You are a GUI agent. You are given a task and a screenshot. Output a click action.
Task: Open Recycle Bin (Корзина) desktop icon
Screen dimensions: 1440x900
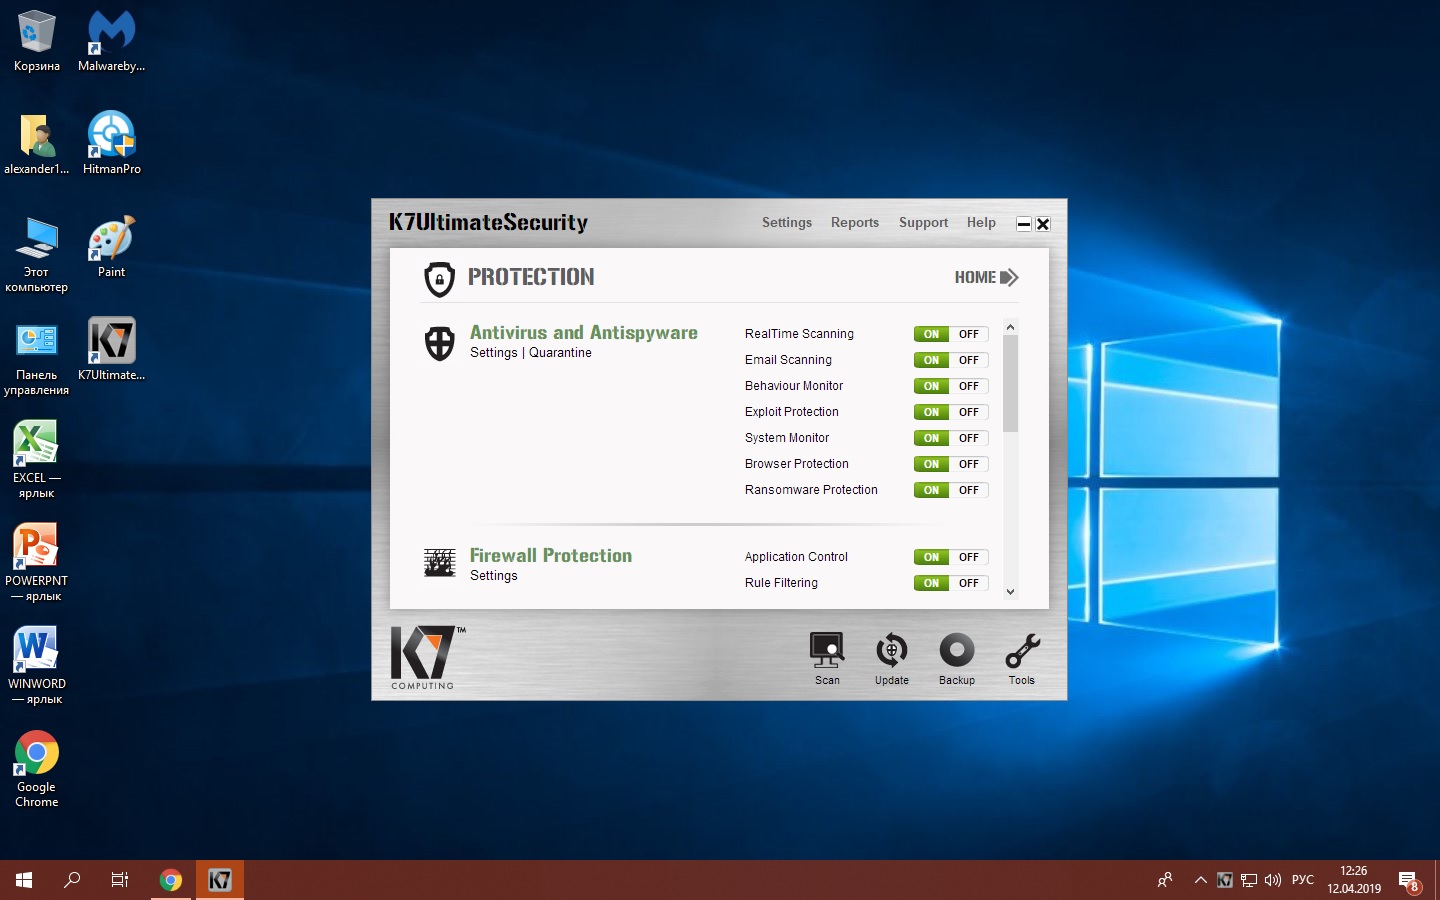[x=37, y=42]
